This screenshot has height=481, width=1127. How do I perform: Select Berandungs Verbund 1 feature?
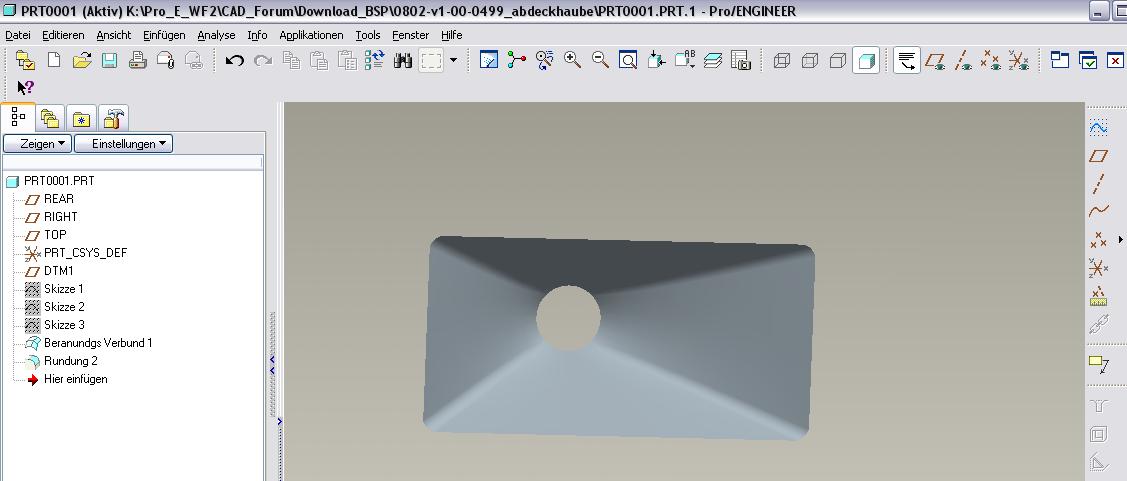pyautogui.click(x=98, y=343)
